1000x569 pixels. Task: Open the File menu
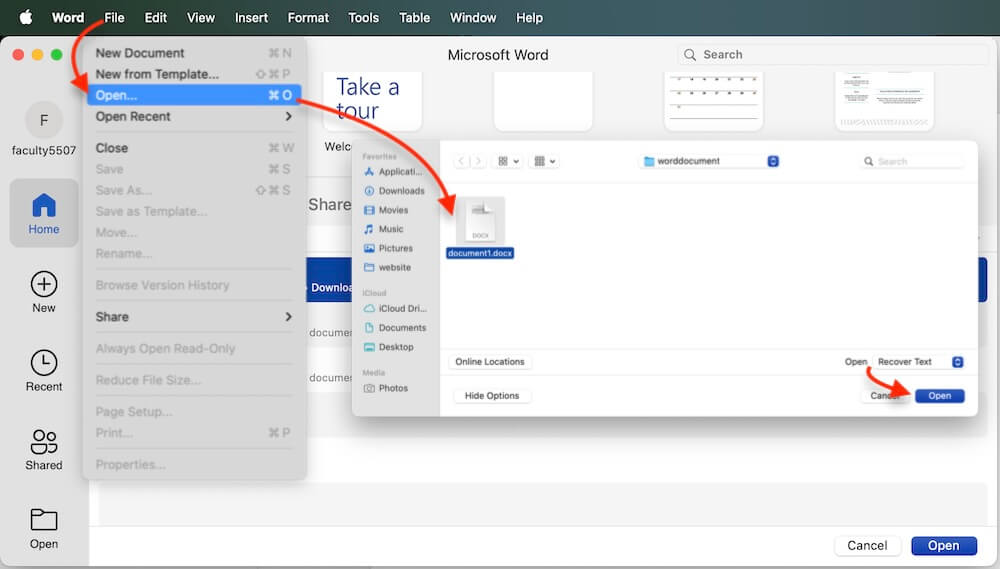114,17
